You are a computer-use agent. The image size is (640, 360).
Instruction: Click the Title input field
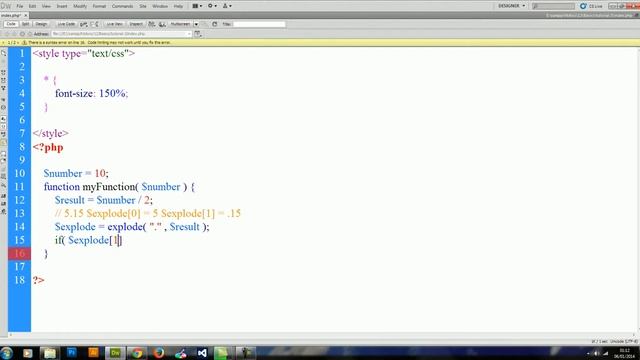[259, 24]
